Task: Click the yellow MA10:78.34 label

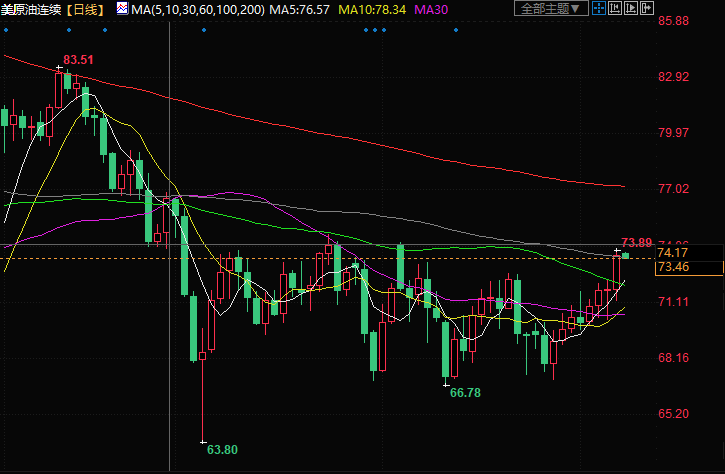Action: point(372,9)
